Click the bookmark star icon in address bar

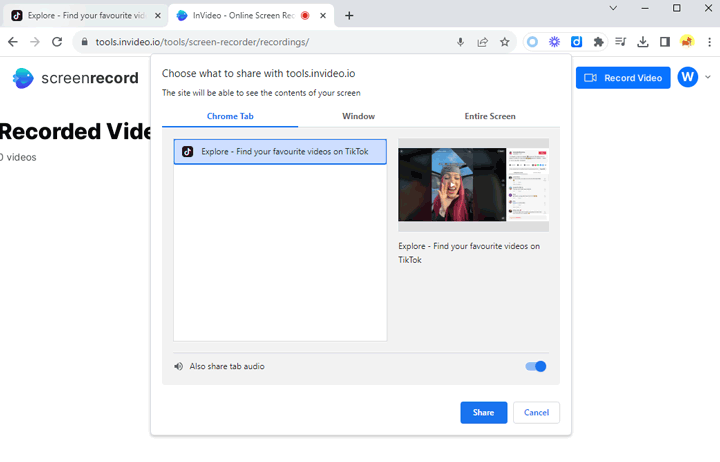click(505, 42)
